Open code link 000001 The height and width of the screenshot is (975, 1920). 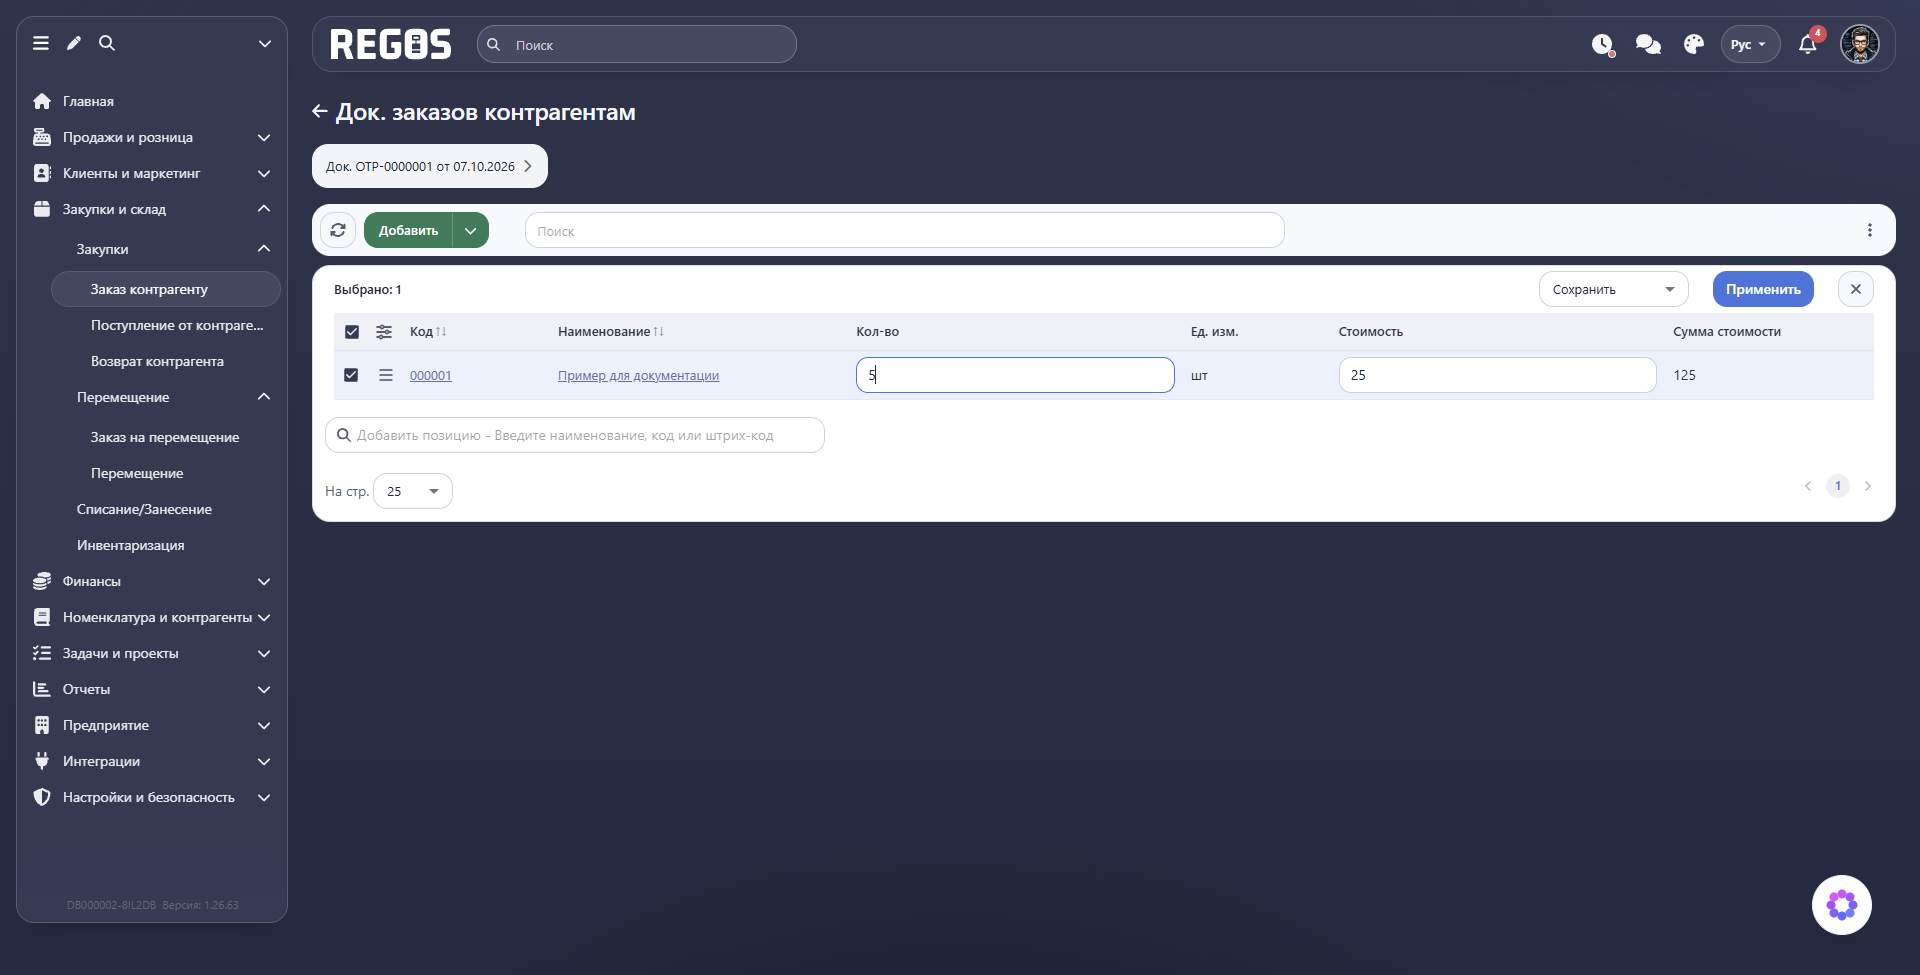pos(431,376)
